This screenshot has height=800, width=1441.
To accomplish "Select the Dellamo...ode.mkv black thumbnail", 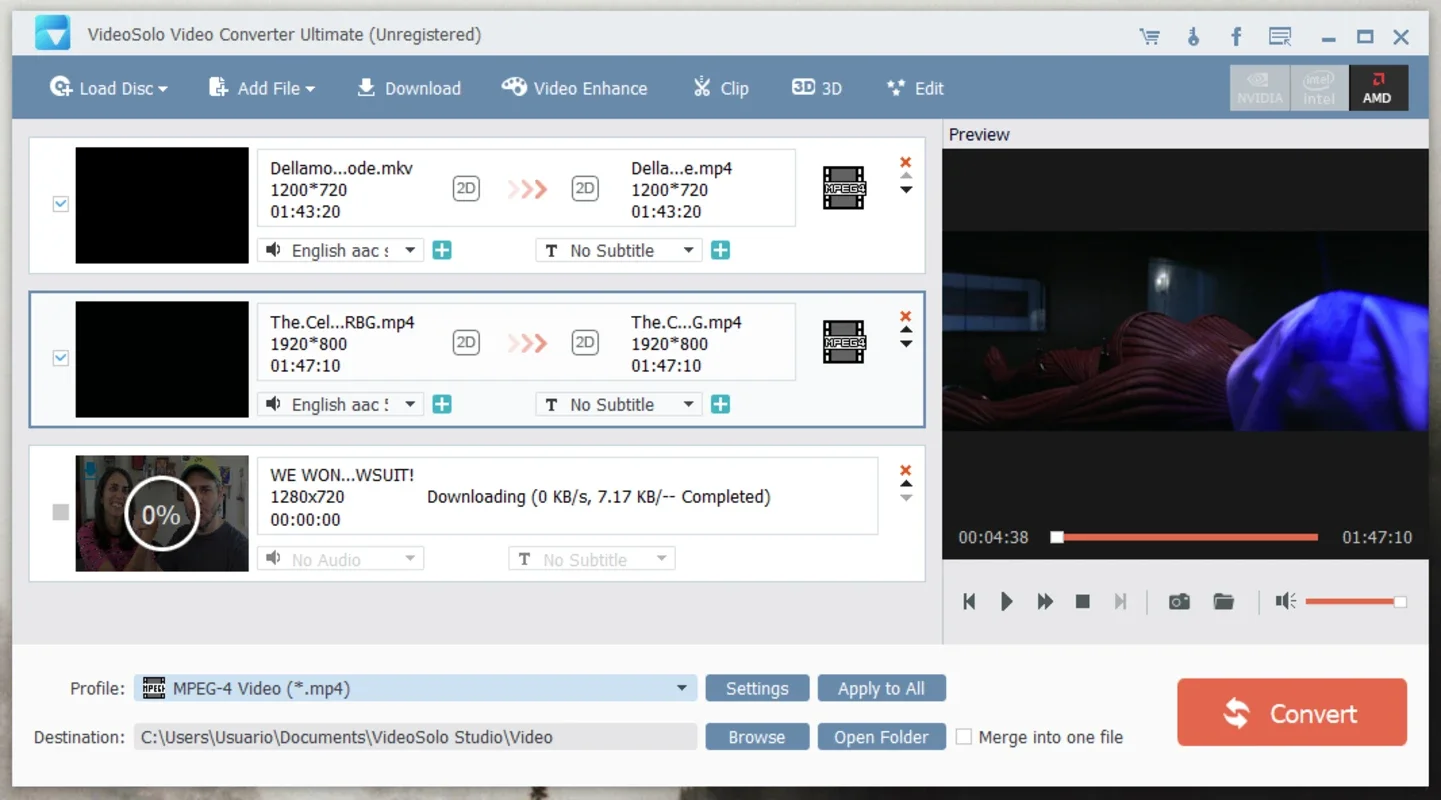I will 162,205.
